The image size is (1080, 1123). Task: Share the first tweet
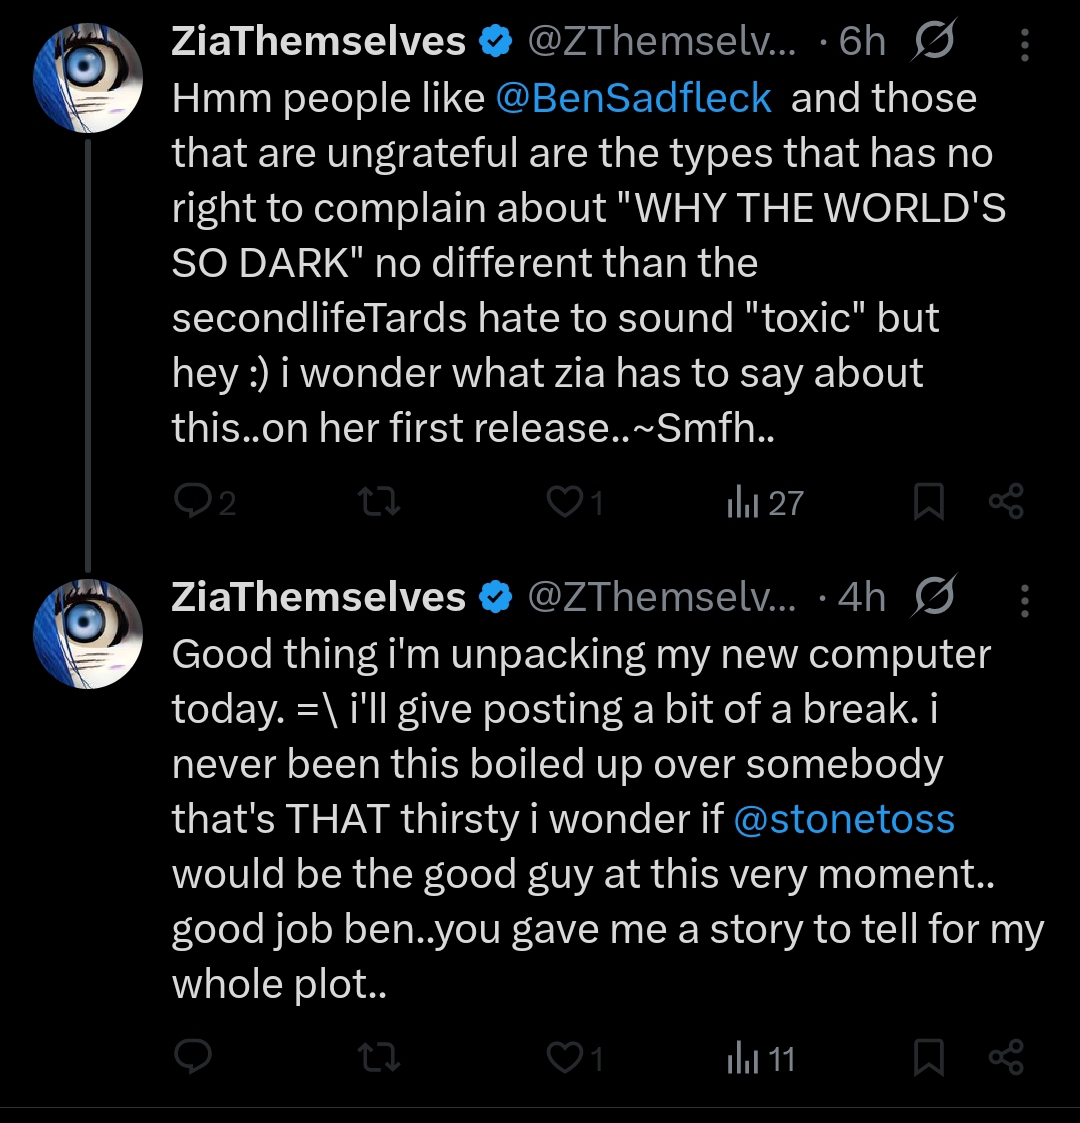(x=1006, y=502)
